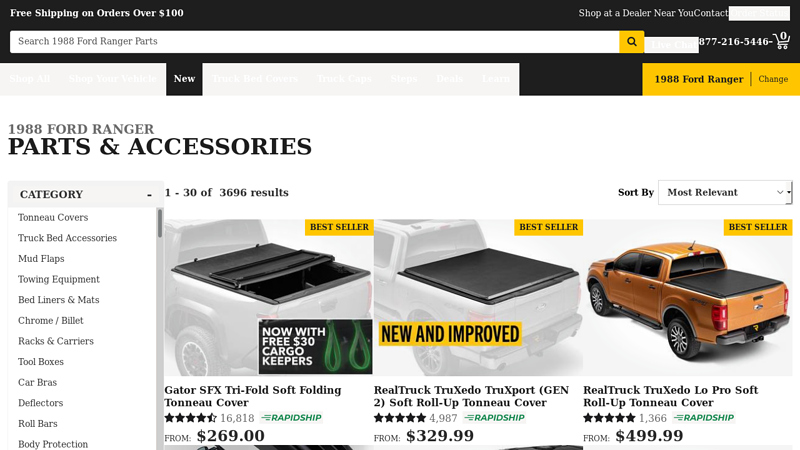Open the shopping cart icon
800x450 pixels.
[x=782, y=41]
